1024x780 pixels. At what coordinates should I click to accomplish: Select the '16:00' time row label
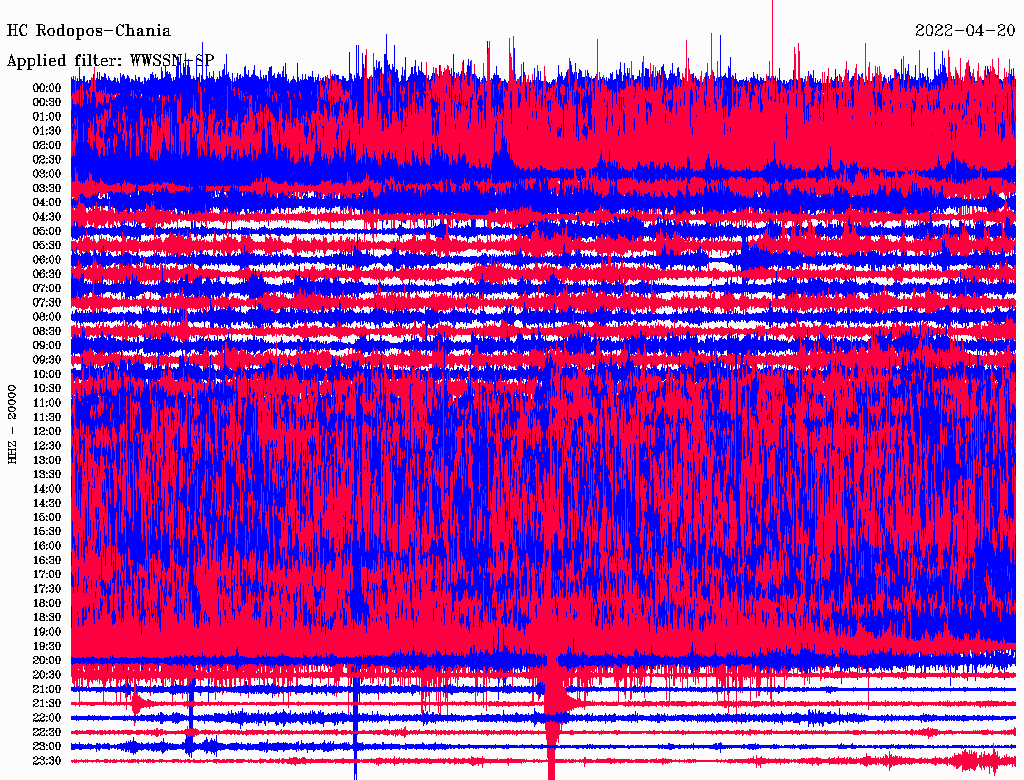tap(47, 546)
